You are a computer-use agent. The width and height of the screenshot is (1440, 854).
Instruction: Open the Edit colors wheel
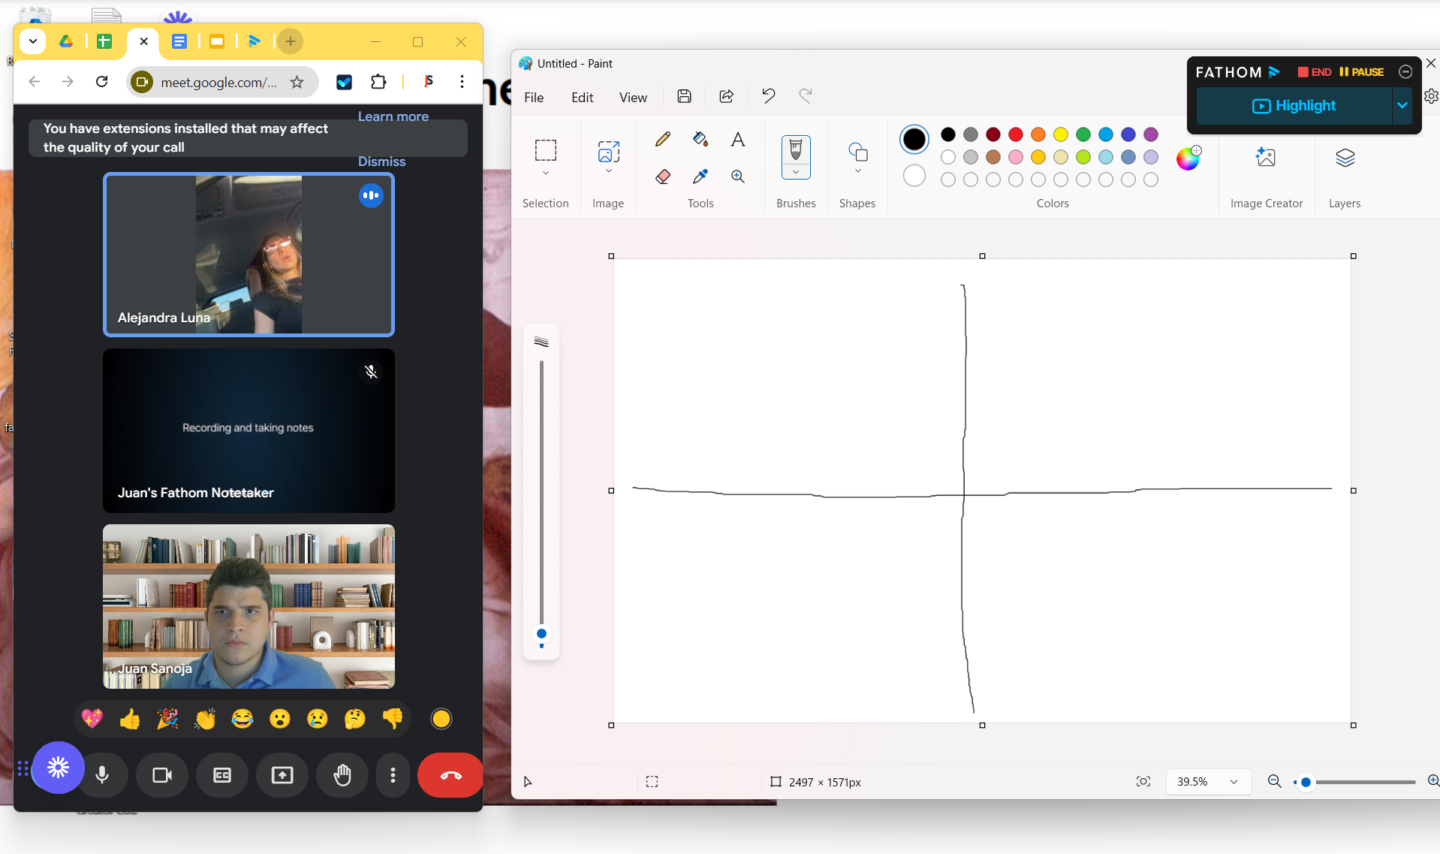[1188, 158]
